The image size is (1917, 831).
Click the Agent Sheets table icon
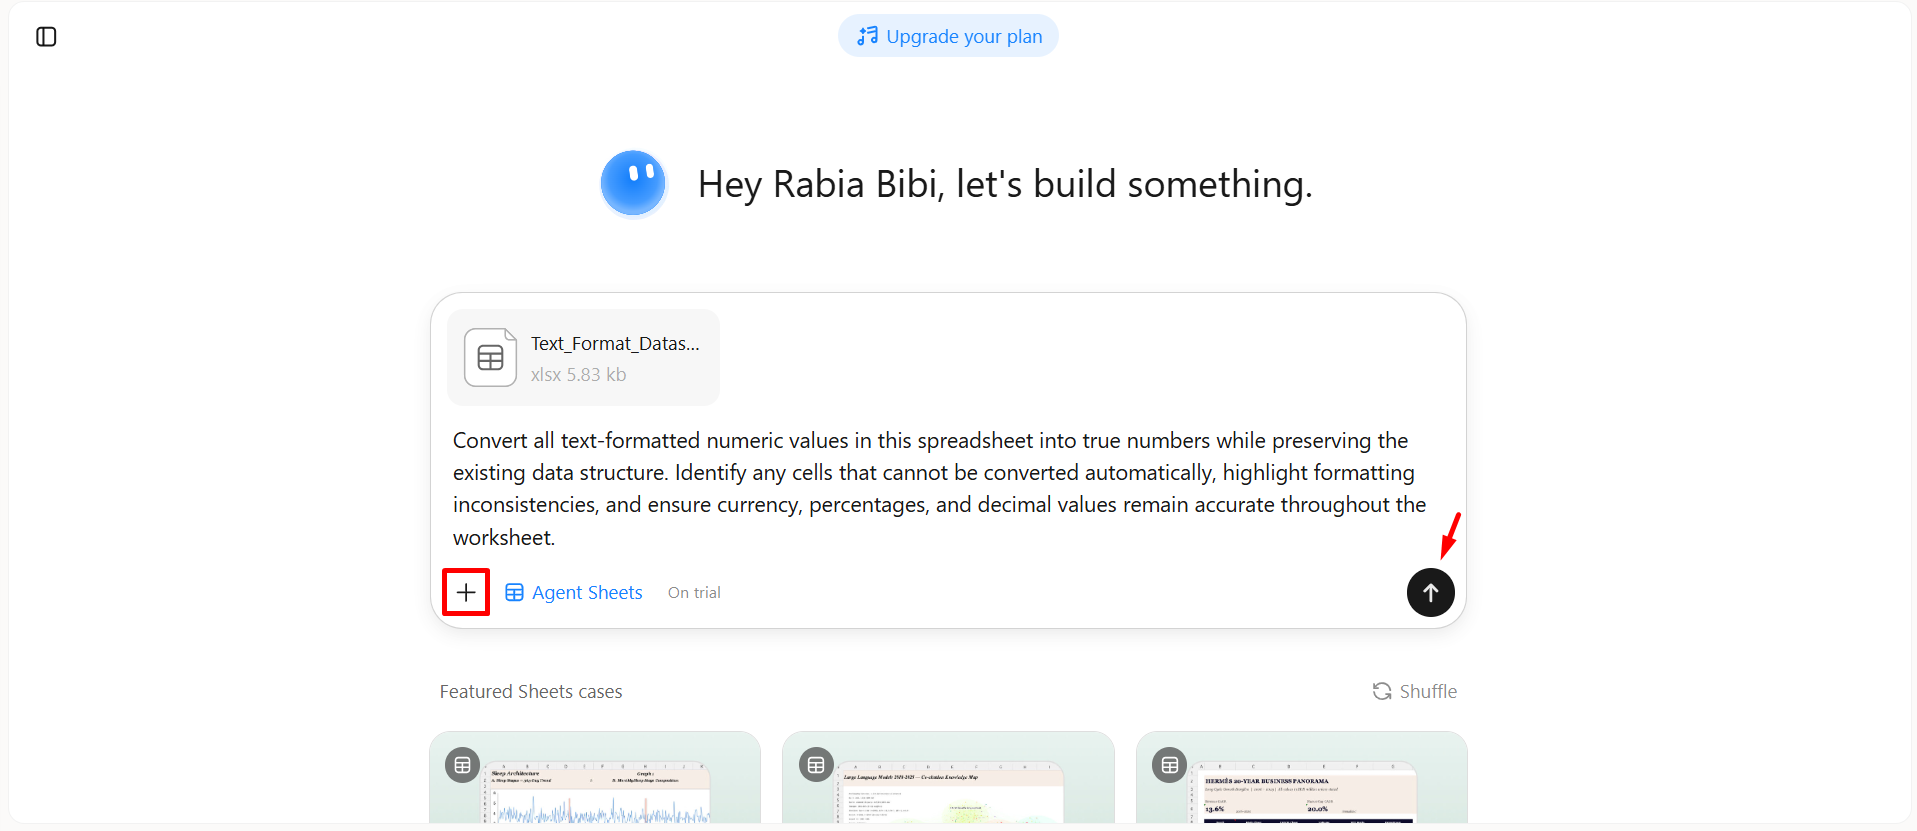tap(514, 592)
